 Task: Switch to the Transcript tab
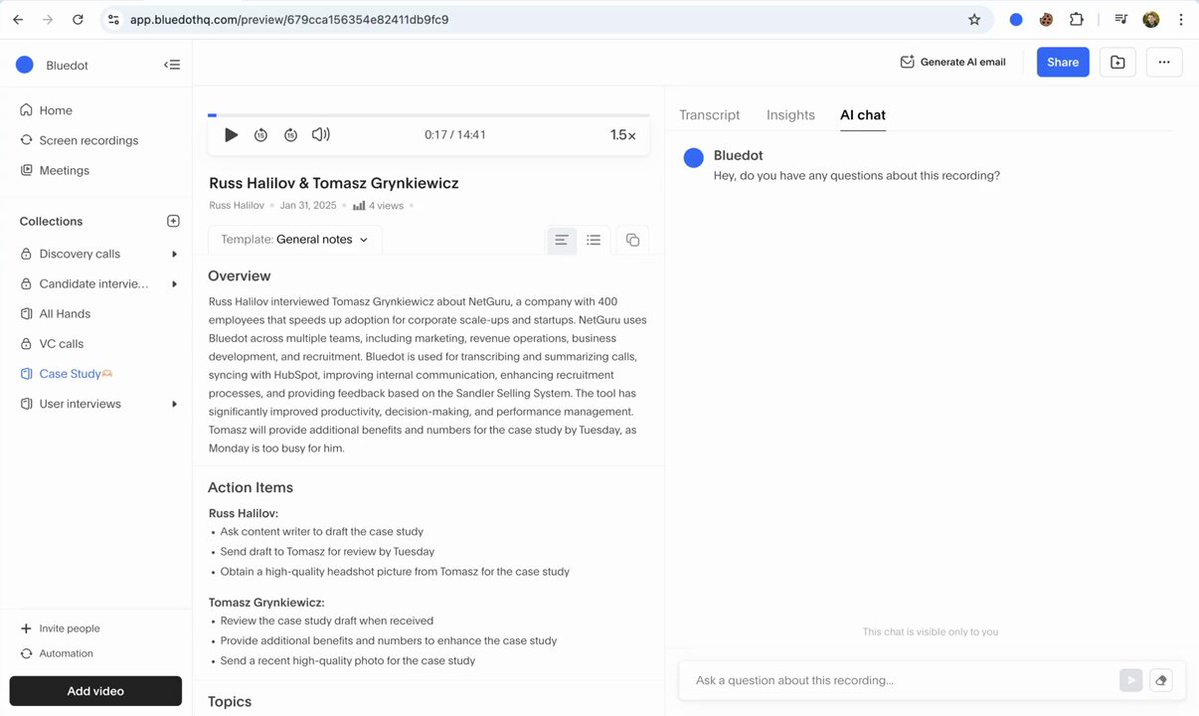[710, 115]
